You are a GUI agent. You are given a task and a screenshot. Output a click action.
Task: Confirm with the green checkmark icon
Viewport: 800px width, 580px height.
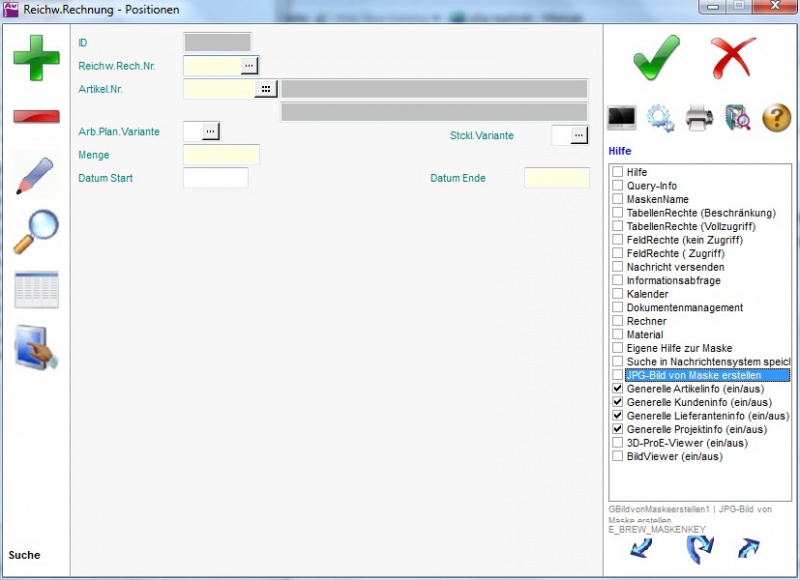(x=656, y=56)
